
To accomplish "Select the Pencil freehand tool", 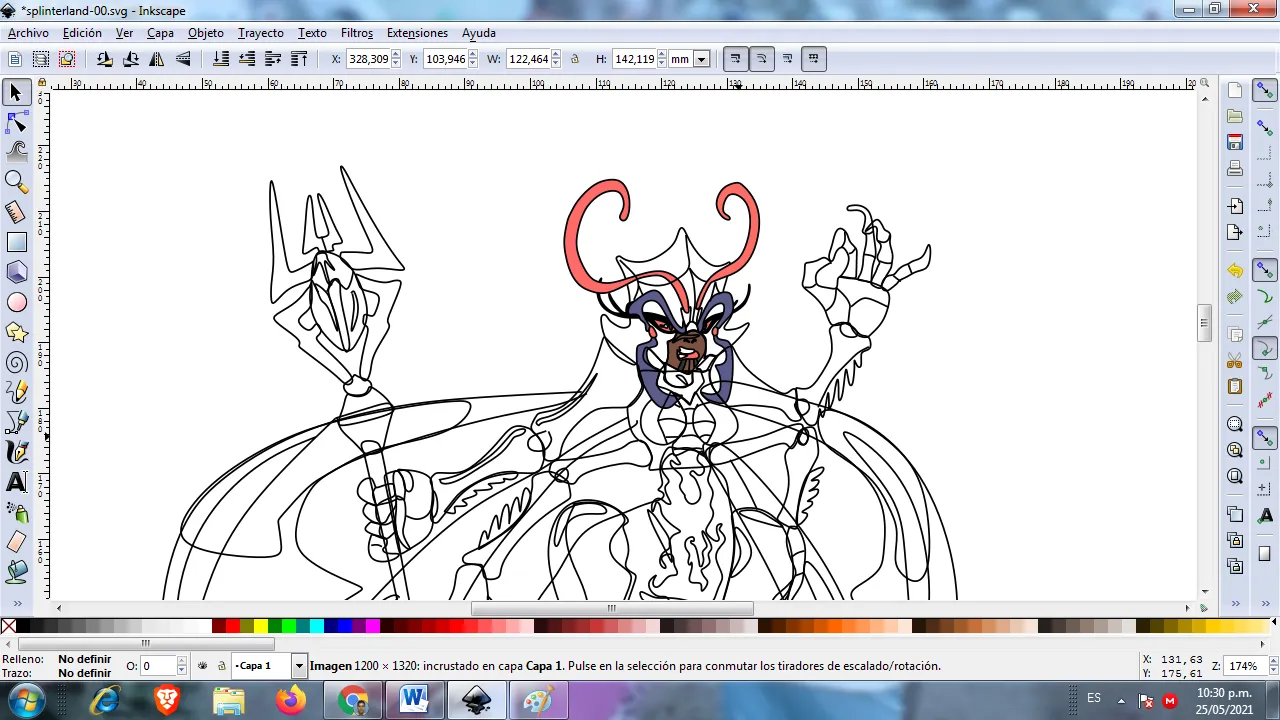I will click(x=17, y=392).
